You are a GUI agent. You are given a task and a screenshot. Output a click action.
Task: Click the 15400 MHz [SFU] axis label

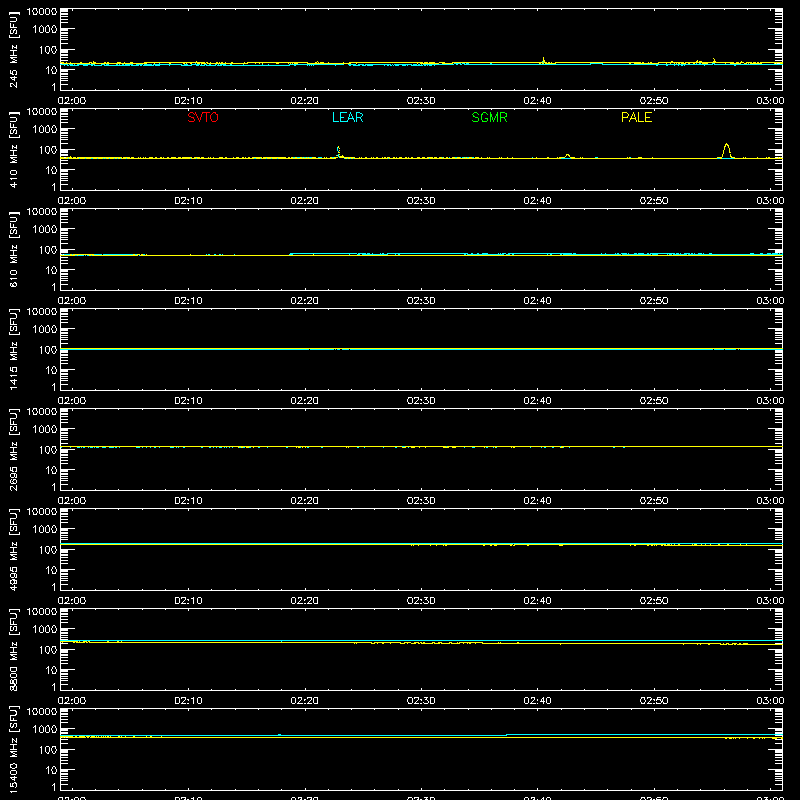tap(13, 750)
